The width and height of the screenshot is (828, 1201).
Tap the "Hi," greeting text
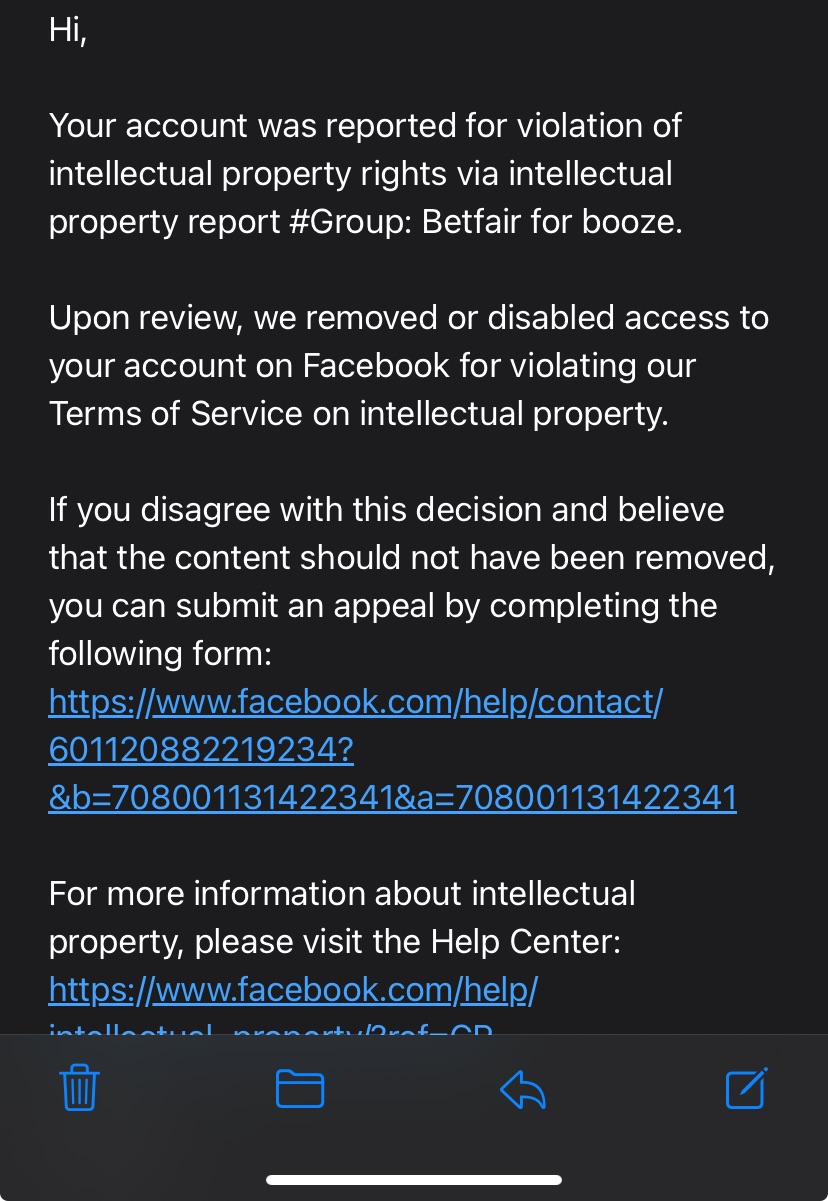coord(68,30)
